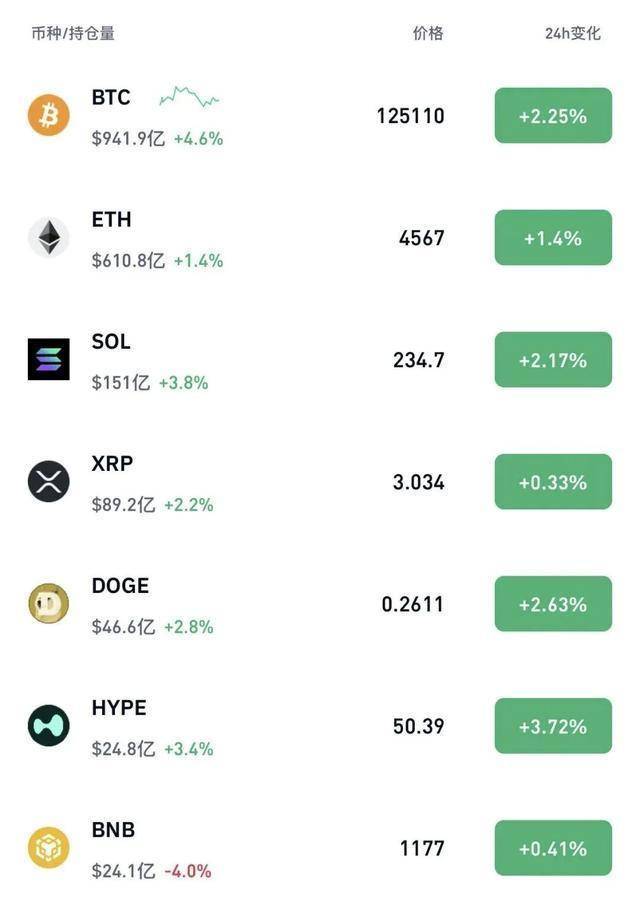The height and width of the screenshot is (900, 640).
Task: Sort by the 价格 column header
Action: (428, 33)
